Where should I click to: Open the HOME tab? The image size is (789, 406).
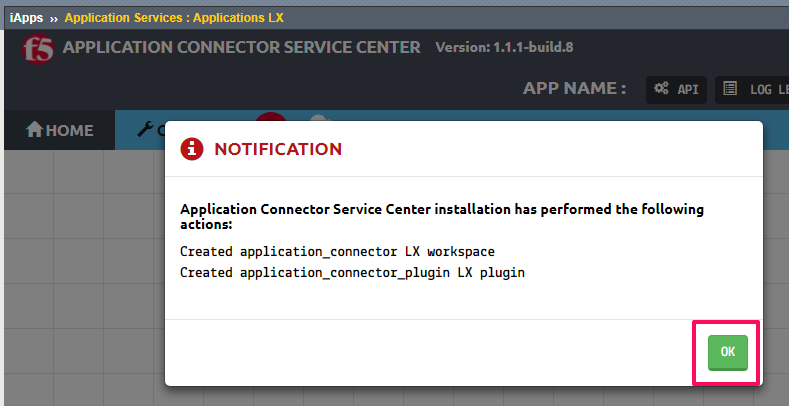click(59, 130)
